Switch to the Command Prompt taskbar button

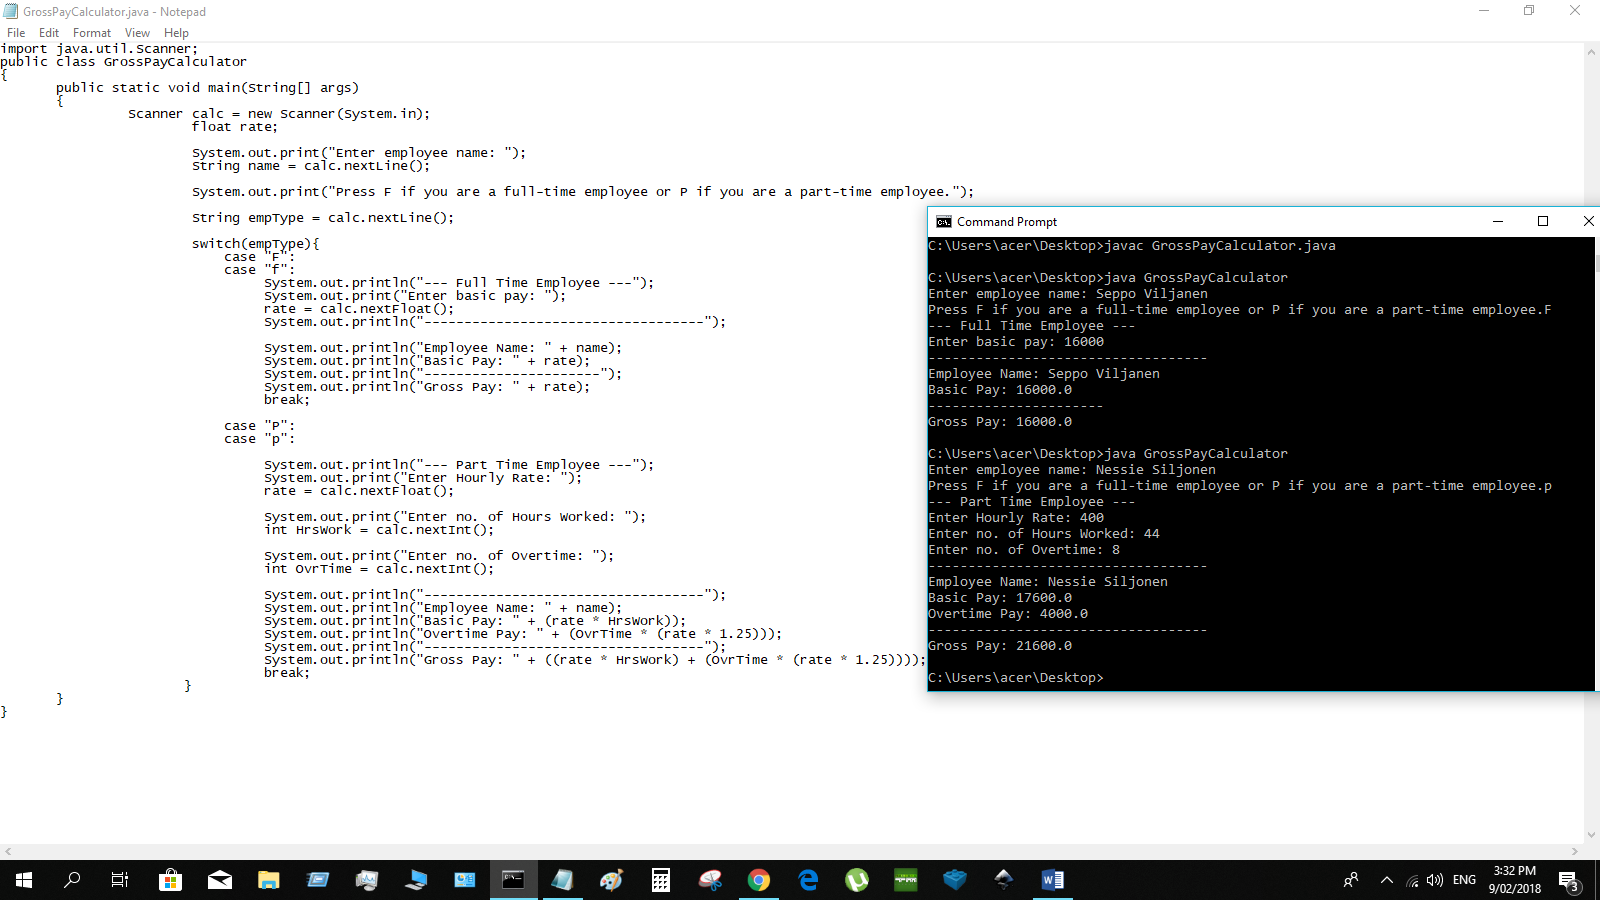point(513,880)
